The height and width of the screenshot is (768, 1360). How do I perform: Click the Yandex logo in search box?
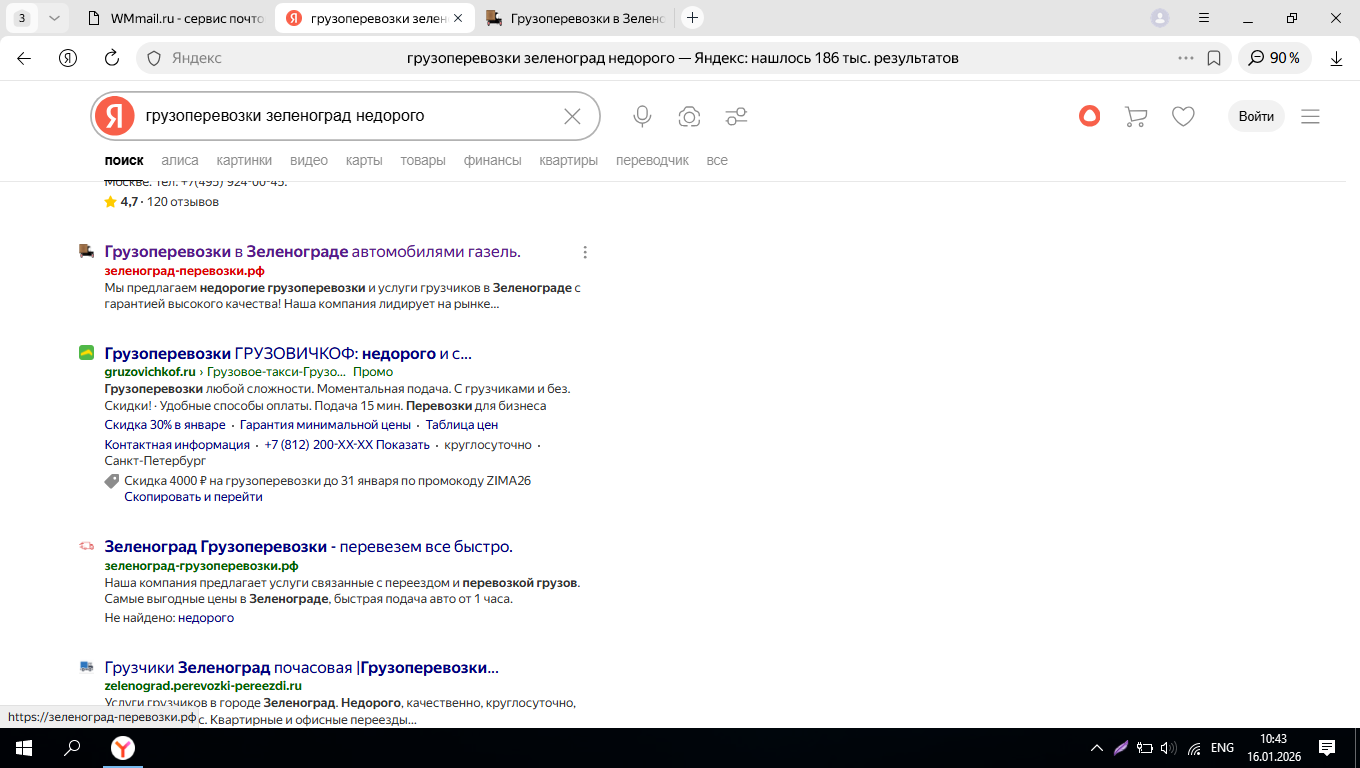(x=115, y=116)
